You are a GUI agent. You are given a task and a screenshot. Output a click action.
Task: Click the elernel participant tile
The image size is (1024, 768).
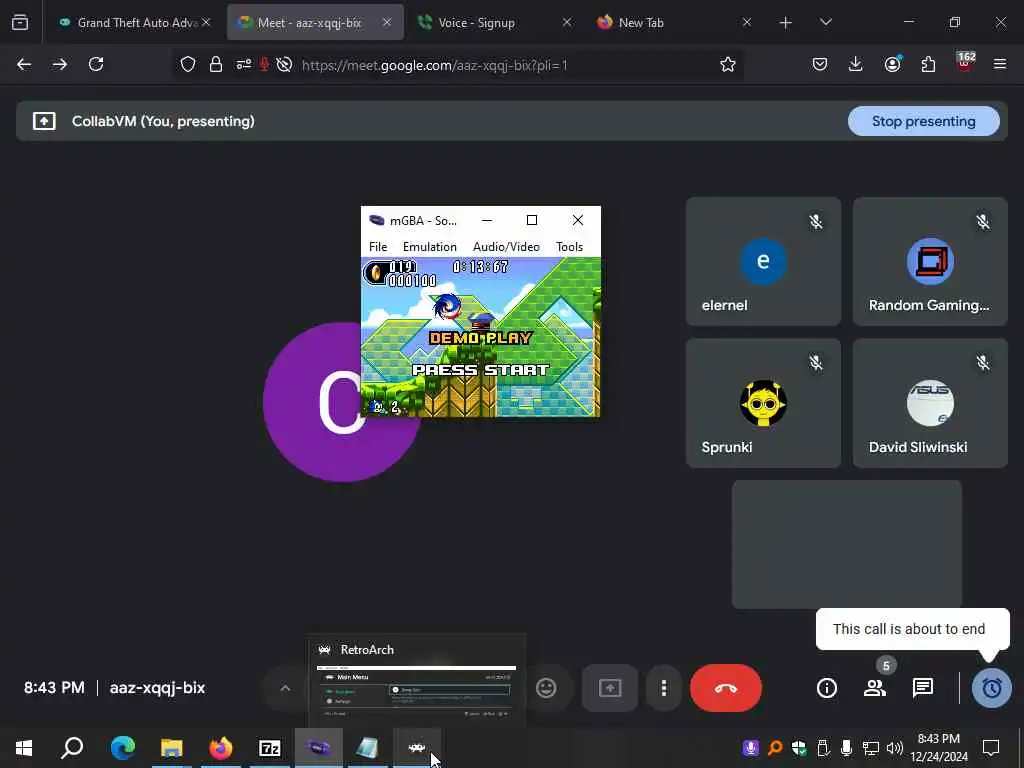pos(763,261)
